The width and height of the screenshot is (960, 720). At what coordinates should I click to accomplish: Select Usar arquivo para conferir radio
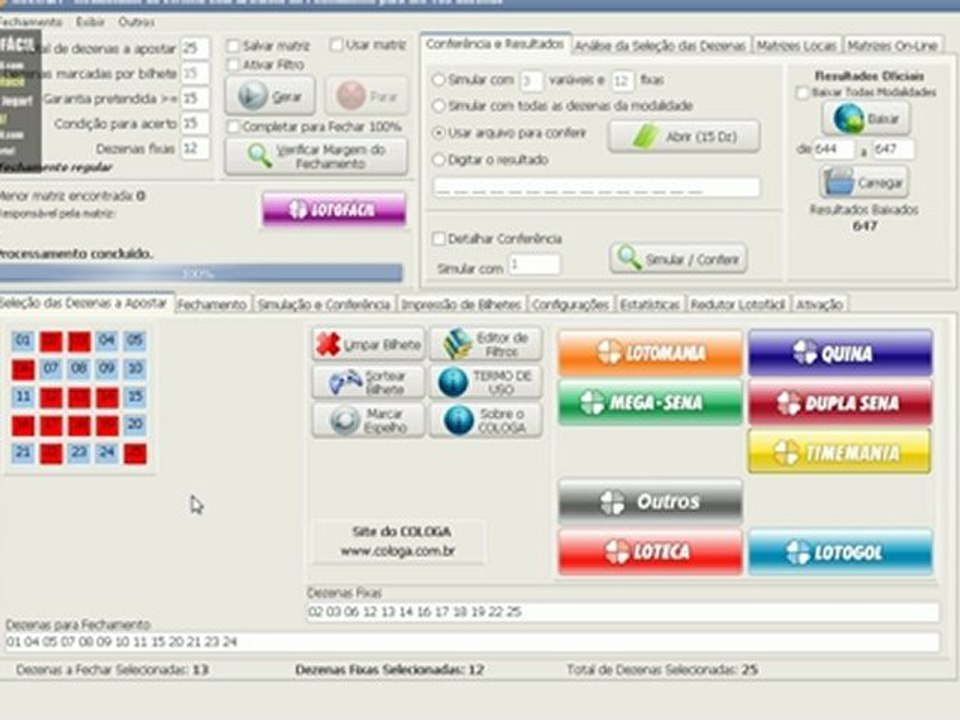438,132
